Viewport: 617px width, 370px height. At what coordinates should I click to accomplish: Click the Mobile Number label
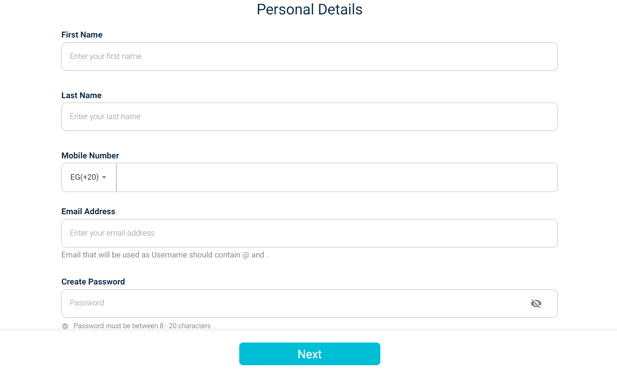coord(90,155)
